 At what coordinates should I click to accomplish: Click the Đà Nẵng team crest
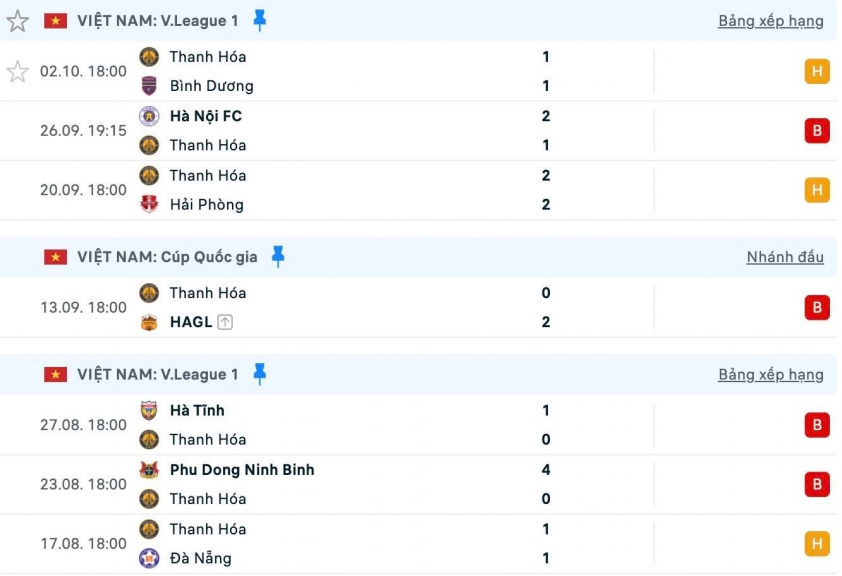coord(149,558)
